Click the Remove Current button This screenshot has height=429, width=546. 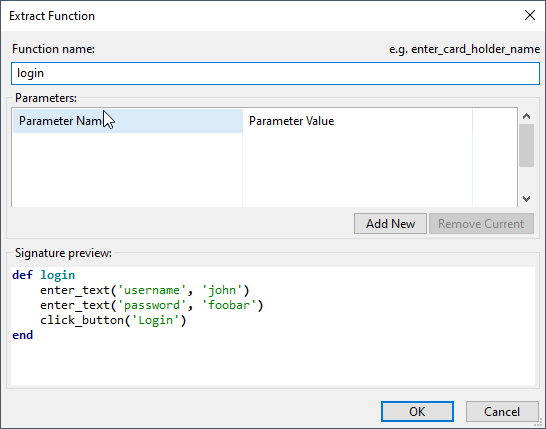click(481, 224)
